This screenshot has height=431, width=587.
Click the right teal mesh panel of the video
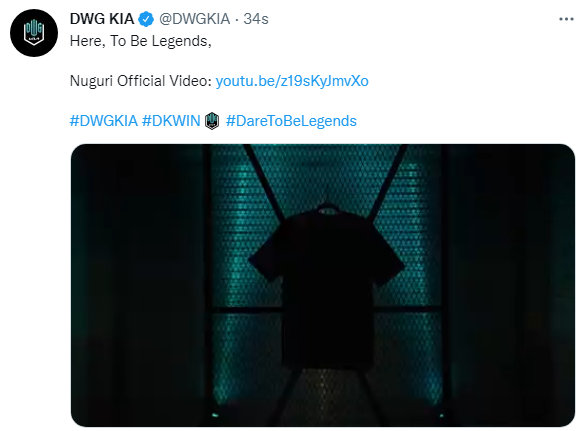pyautogui.click(x=410, y=270)
